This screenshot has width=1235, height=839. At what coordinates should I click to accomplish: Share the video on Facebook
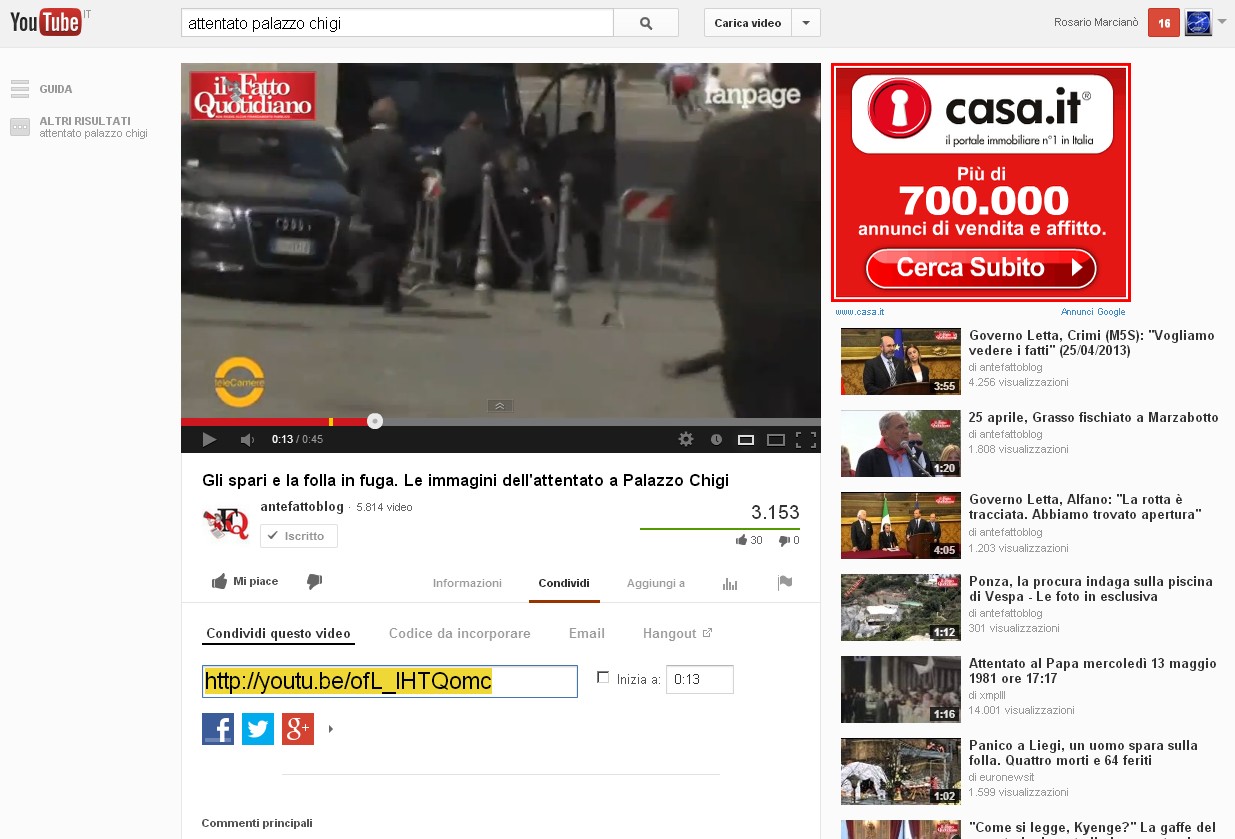[x=218, y=729]
